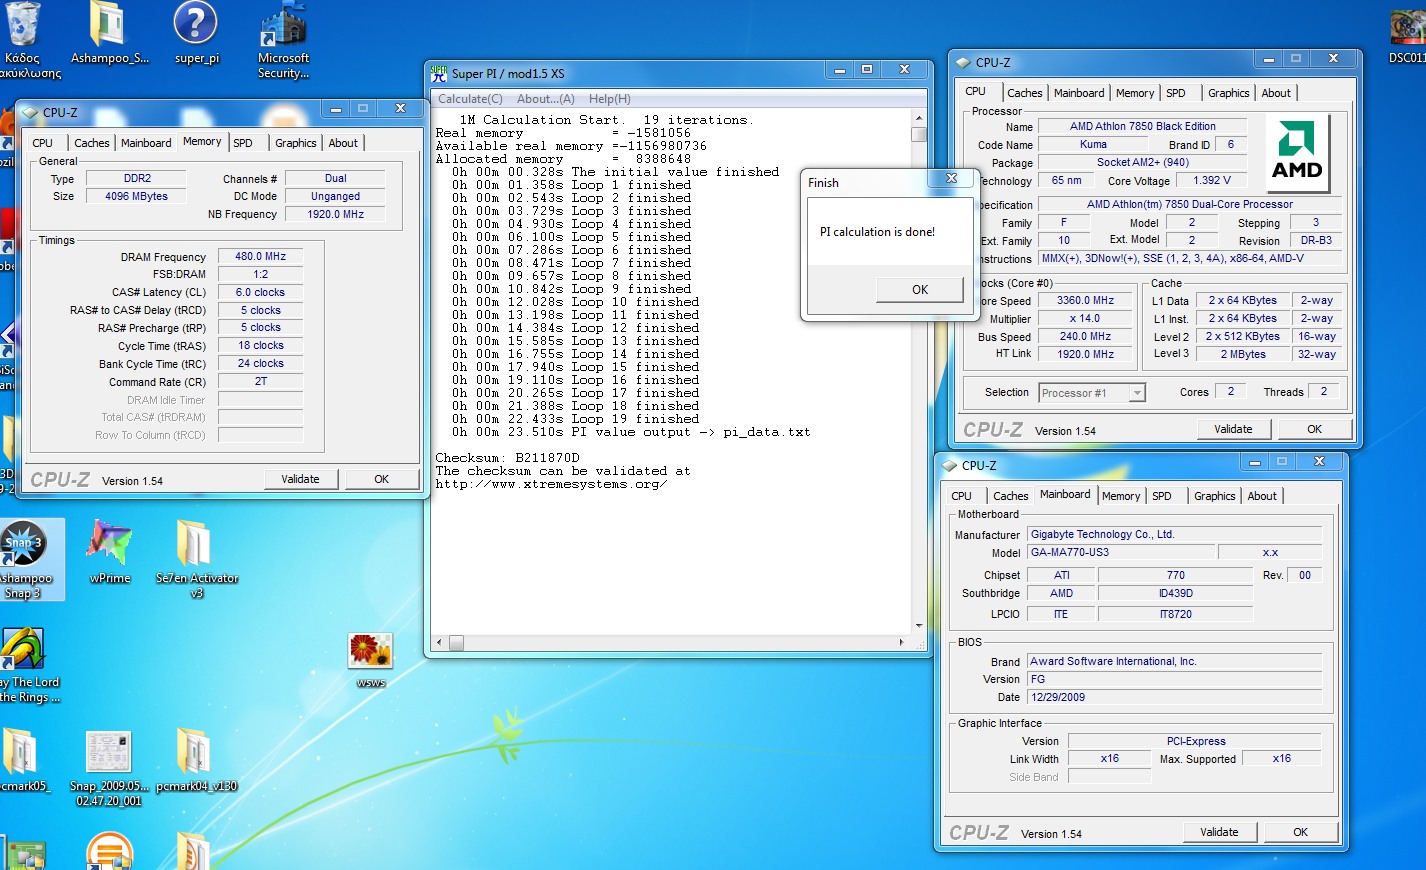Viewport: 1426px width, 870px height.
Task: Click CPU-Z Mainboard window title icon
Action: click(948, 465)
